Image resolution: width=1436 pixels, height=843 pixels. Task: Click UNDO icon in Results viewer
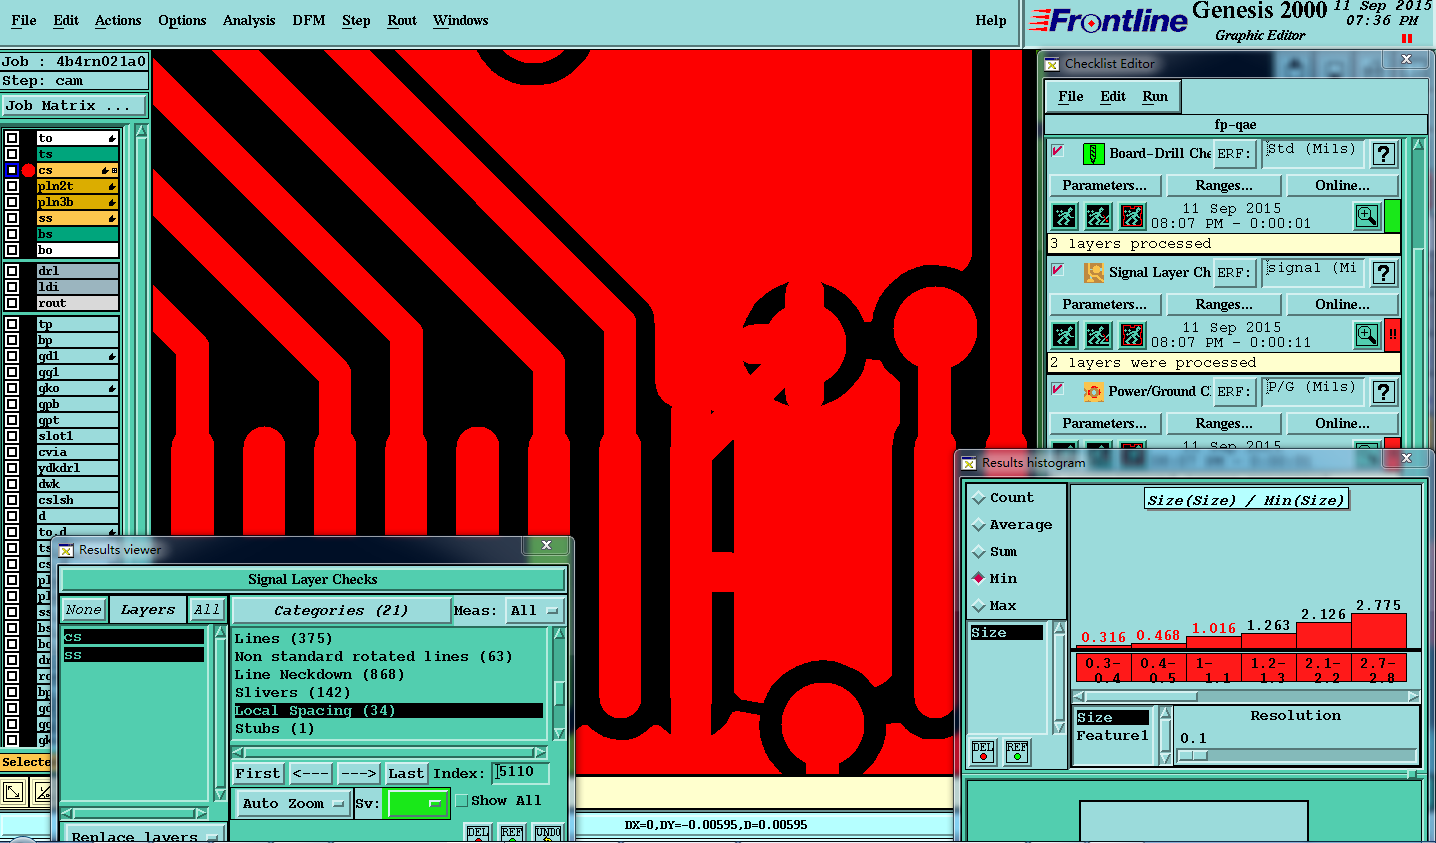click(x=548, y=834)
